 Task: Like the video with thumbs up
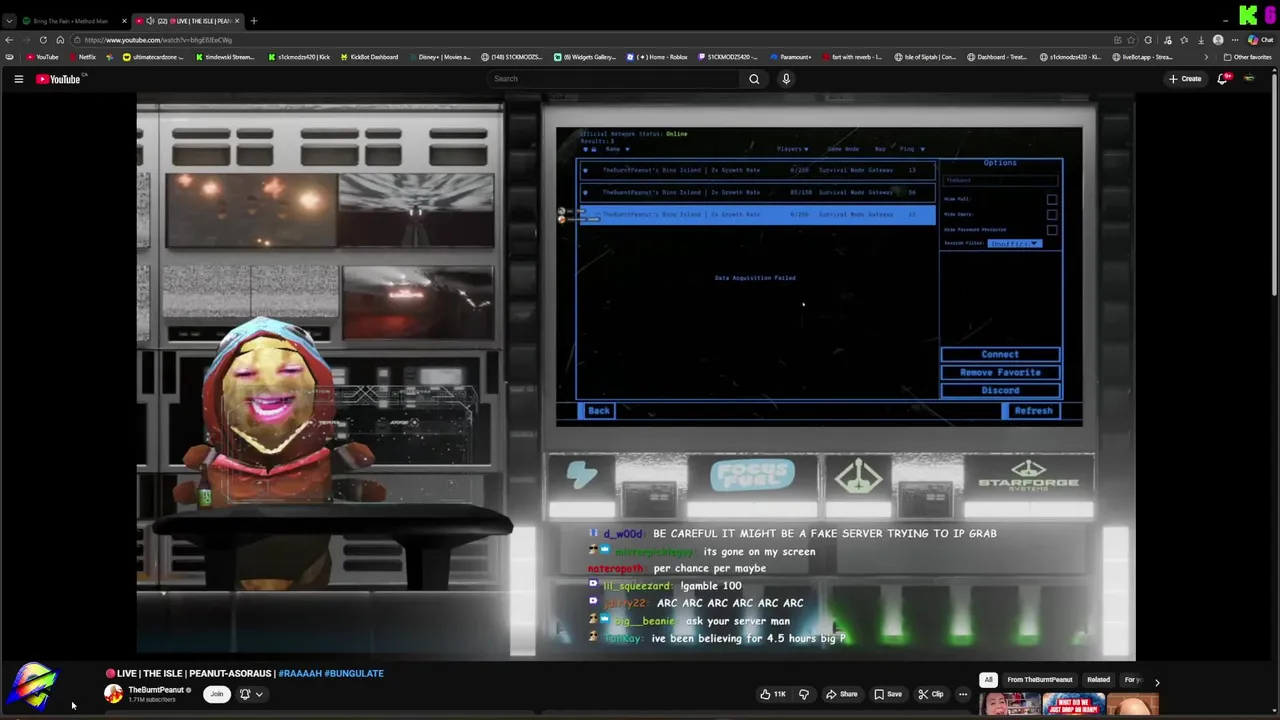[772, 694]
